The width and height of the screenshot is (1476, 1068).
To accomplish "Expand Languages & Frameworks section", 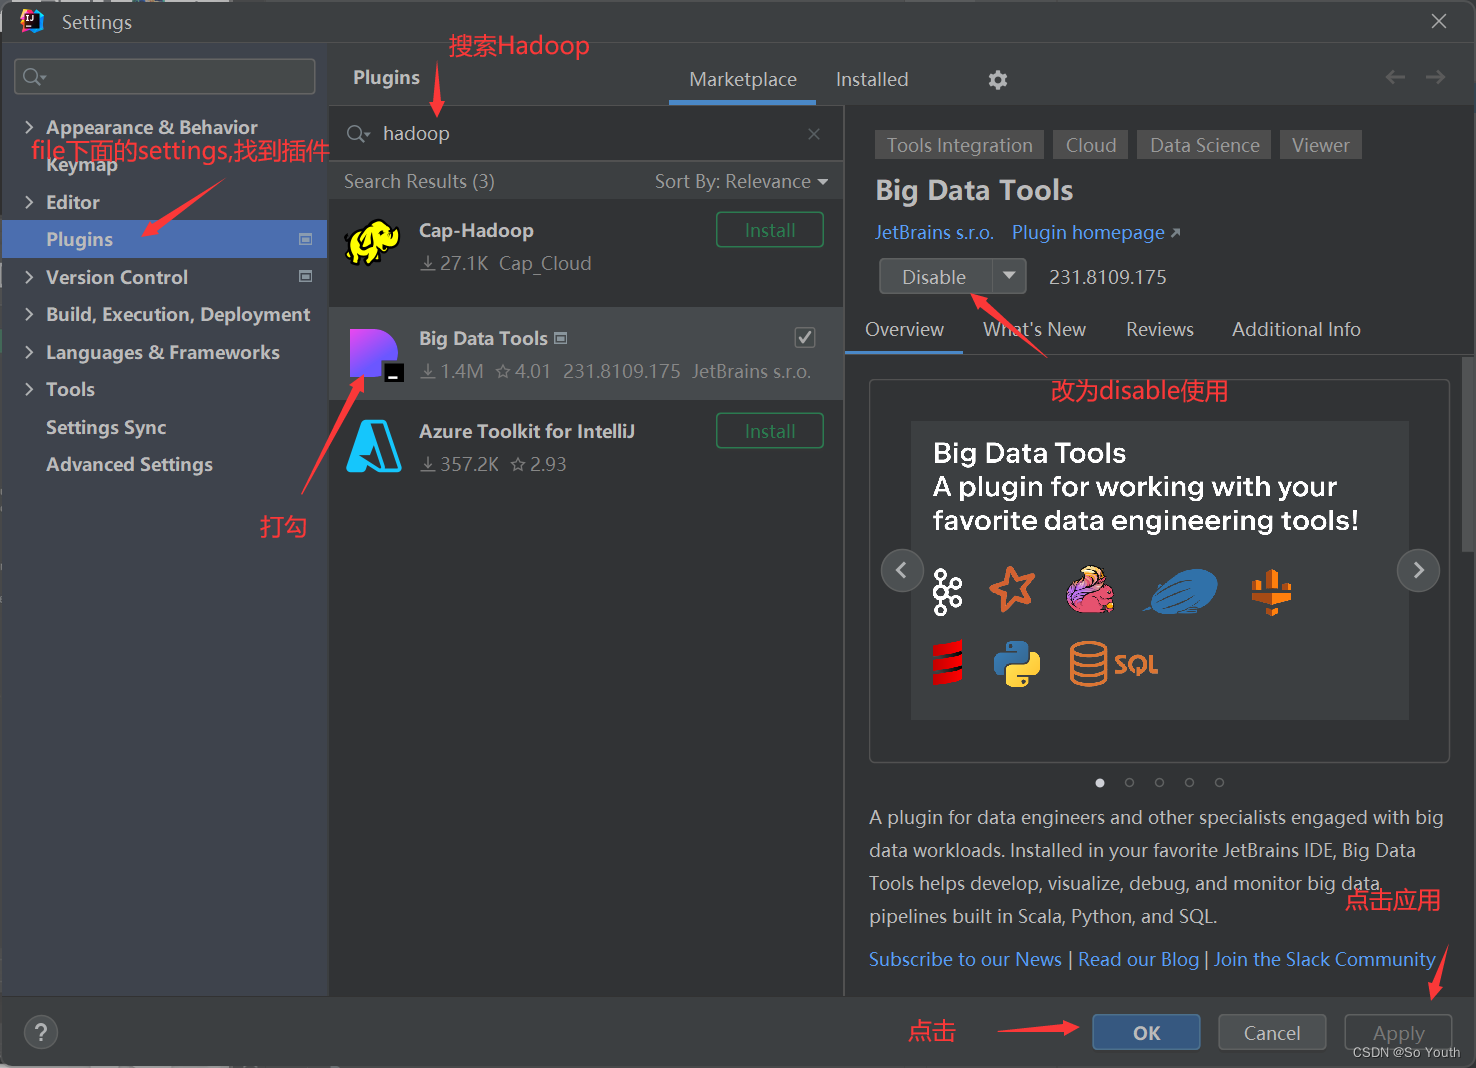I will point(29,352).
